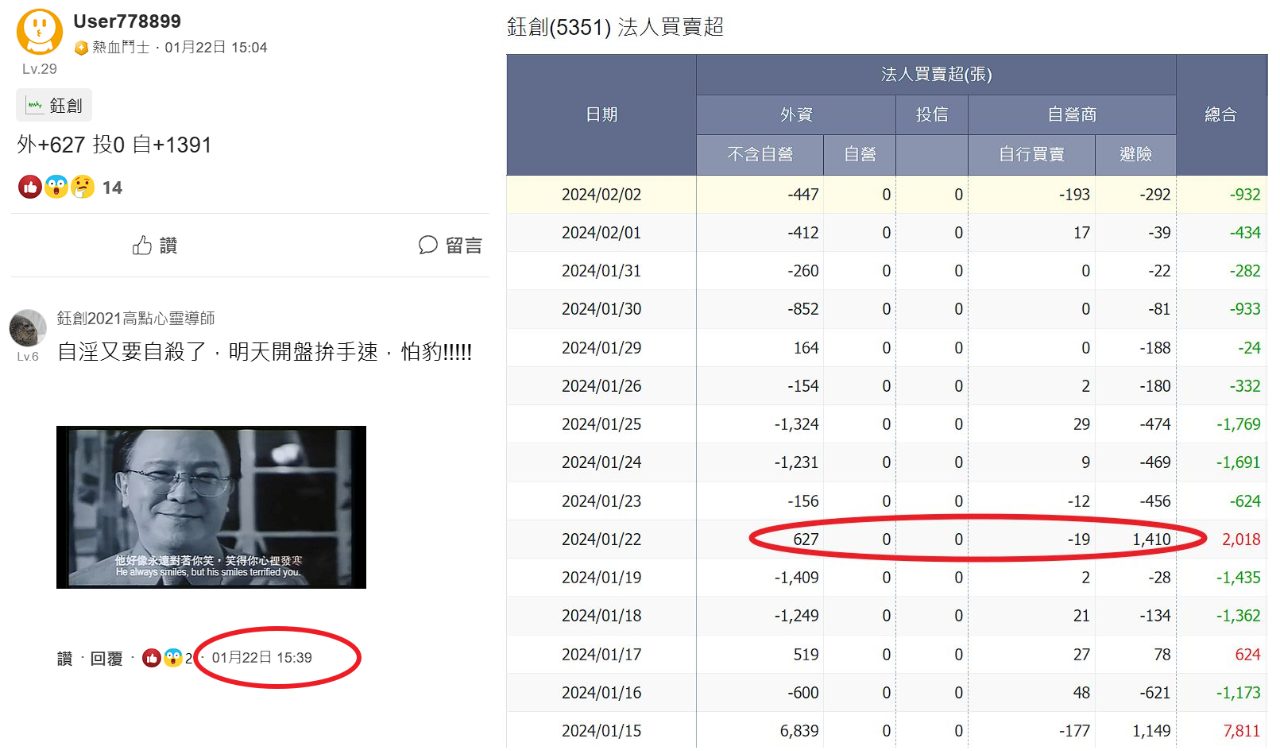
Task: Select the 2024/02/02 date cell
Action: tap(601, 195)
